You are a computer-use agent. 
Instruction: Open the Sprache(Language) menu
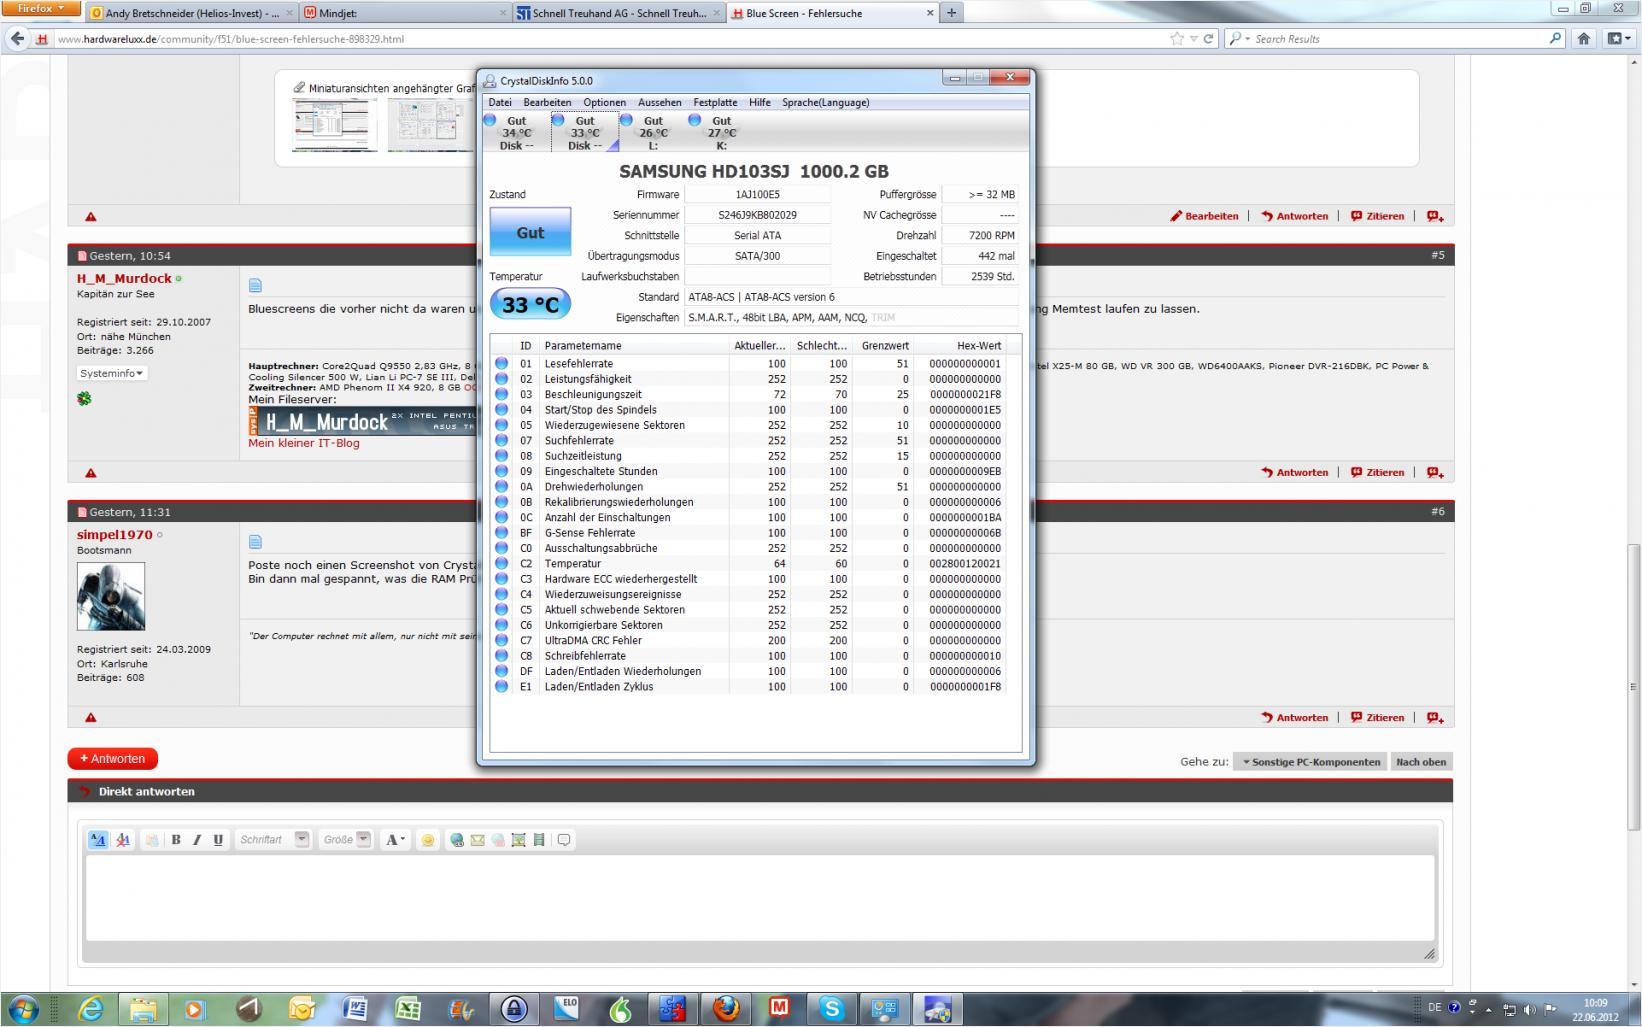825,102
